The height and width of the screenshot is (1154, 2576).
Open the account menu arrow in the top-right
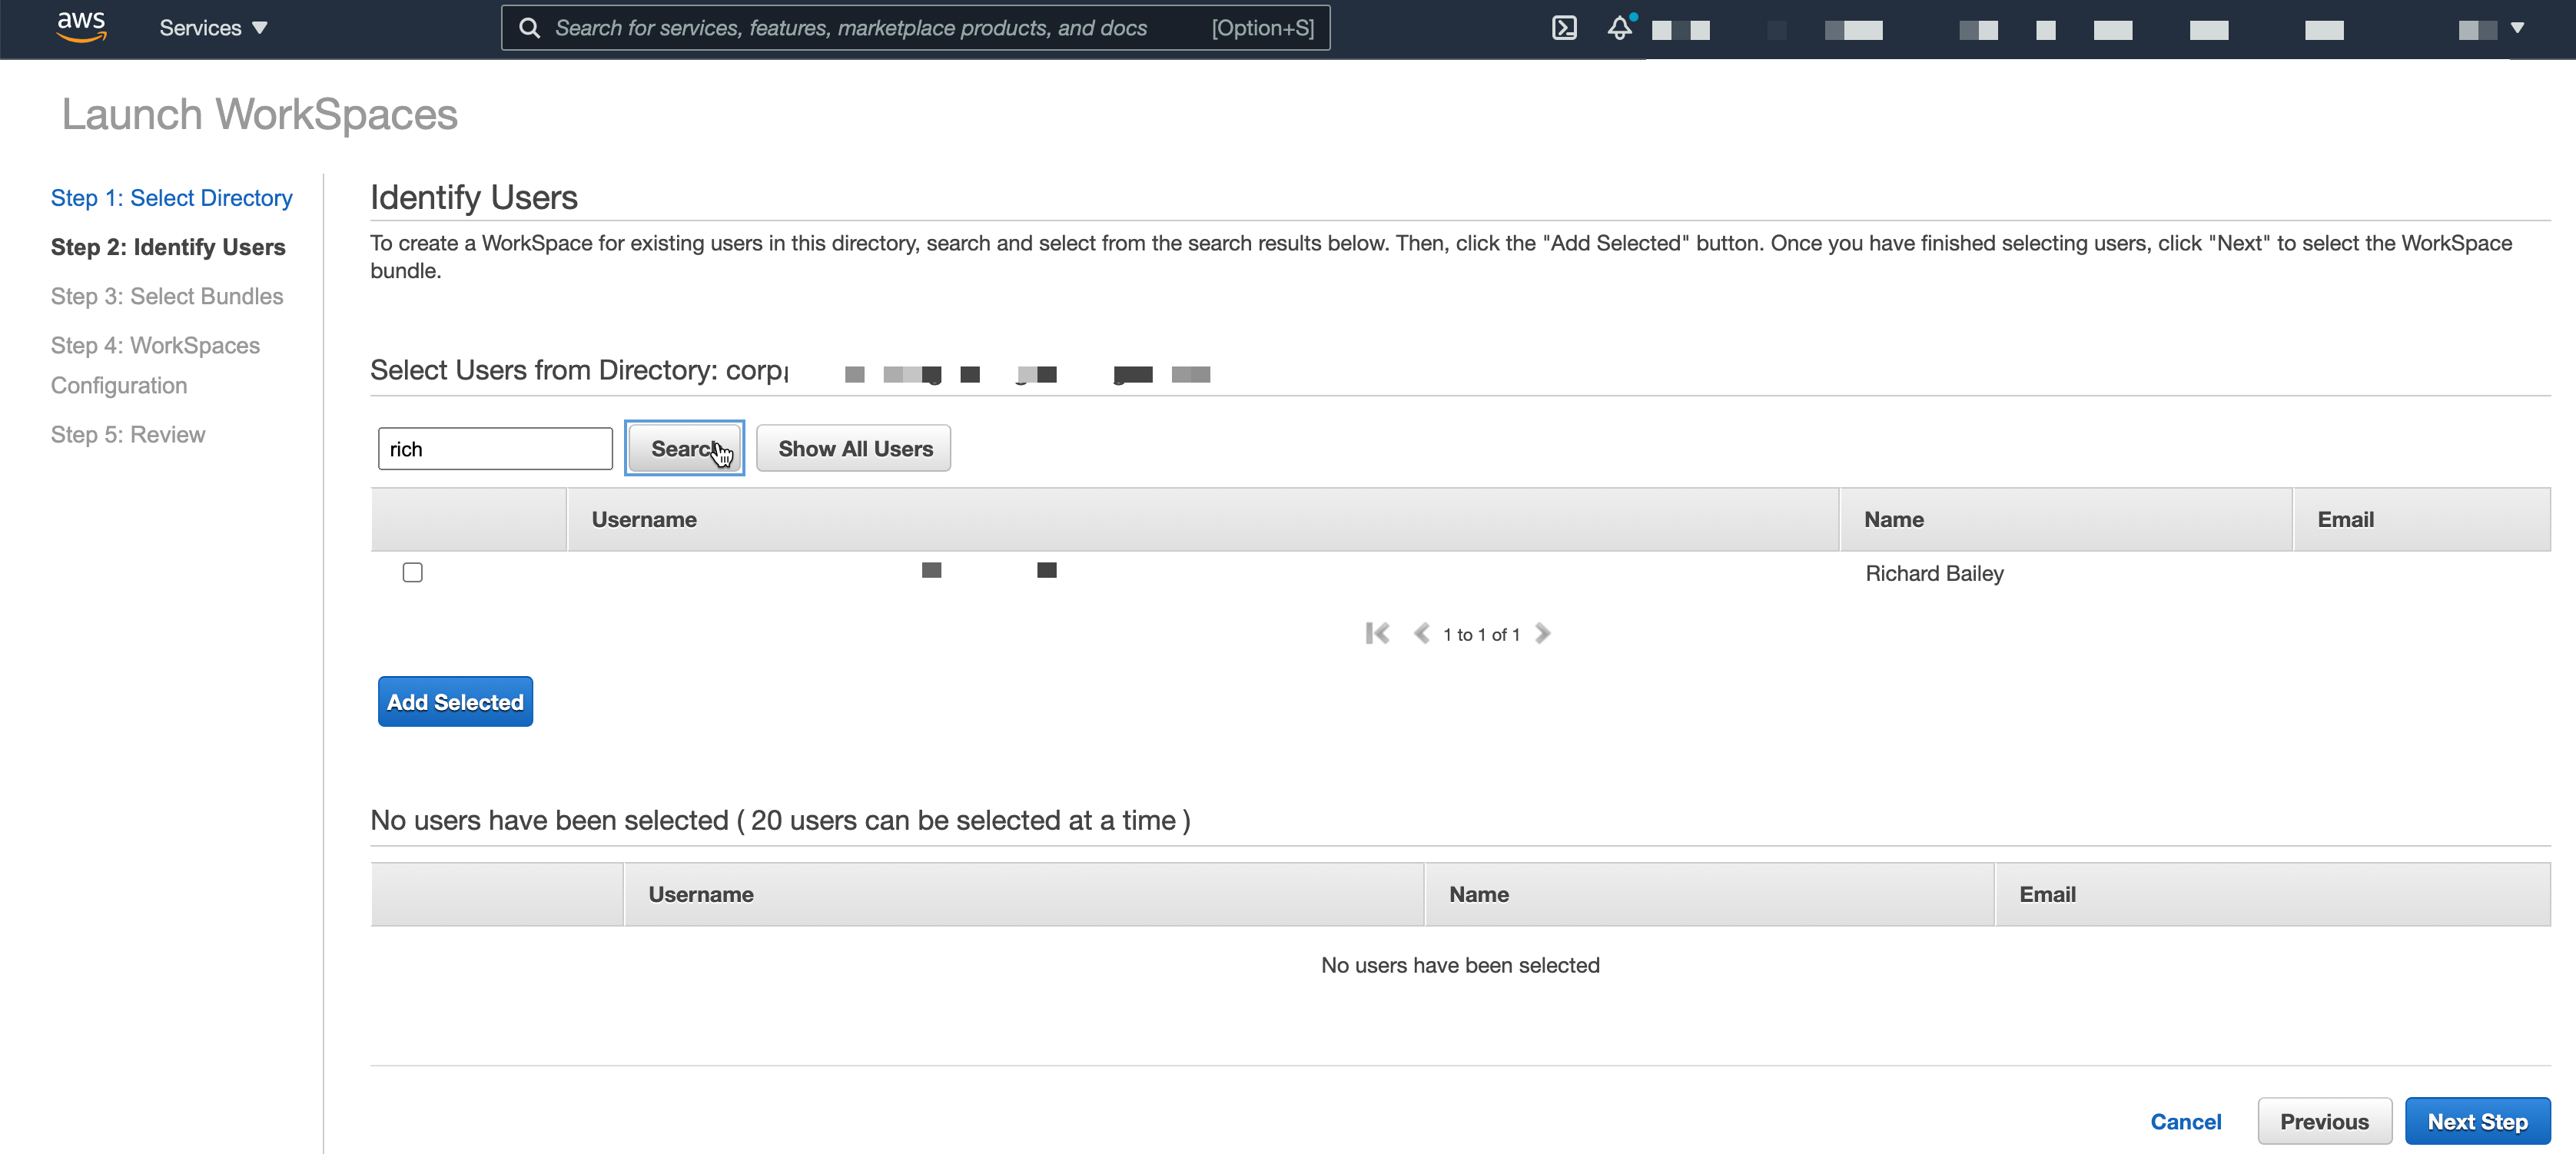[2517, 28]
